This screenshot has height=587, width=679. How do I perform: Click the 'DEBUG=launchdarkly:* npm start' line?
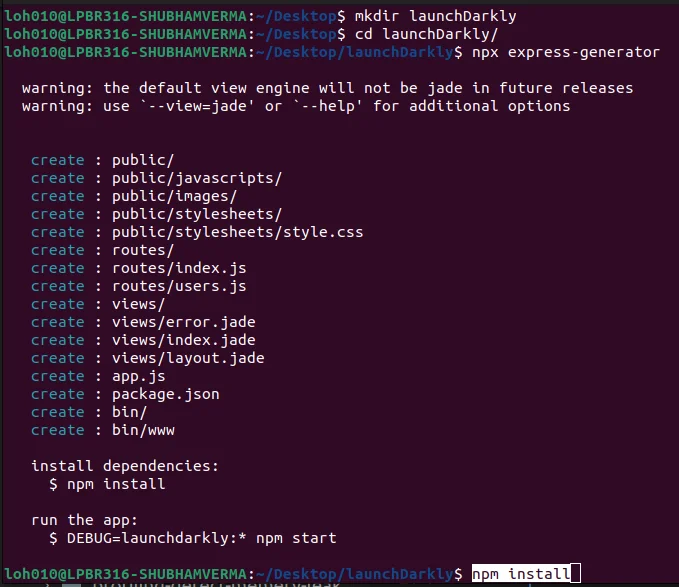(192, 538)
